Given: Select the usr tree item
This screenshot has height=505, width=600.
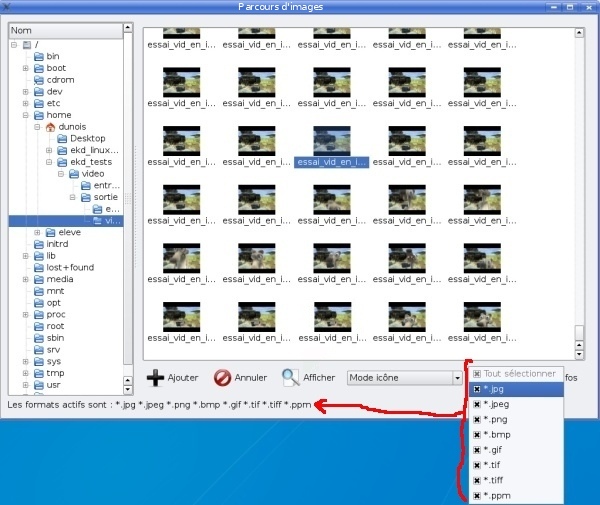Looking at the screenshot, I should pos(53,385).
